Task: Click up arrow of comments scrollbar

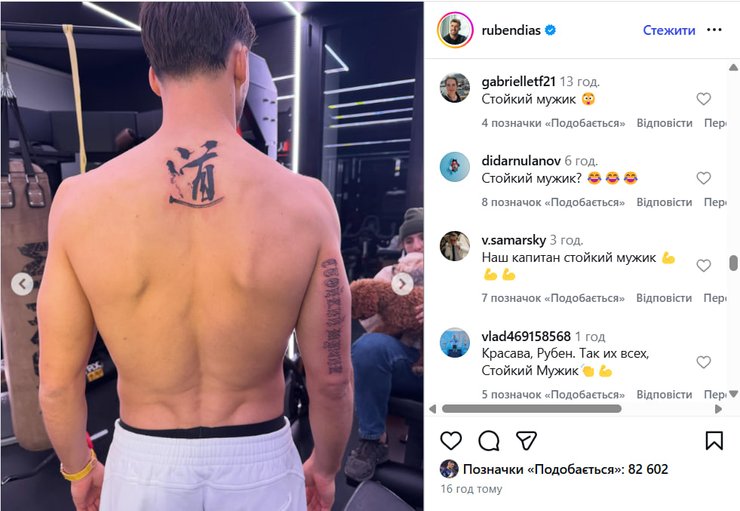Action: tap(733, 67)
